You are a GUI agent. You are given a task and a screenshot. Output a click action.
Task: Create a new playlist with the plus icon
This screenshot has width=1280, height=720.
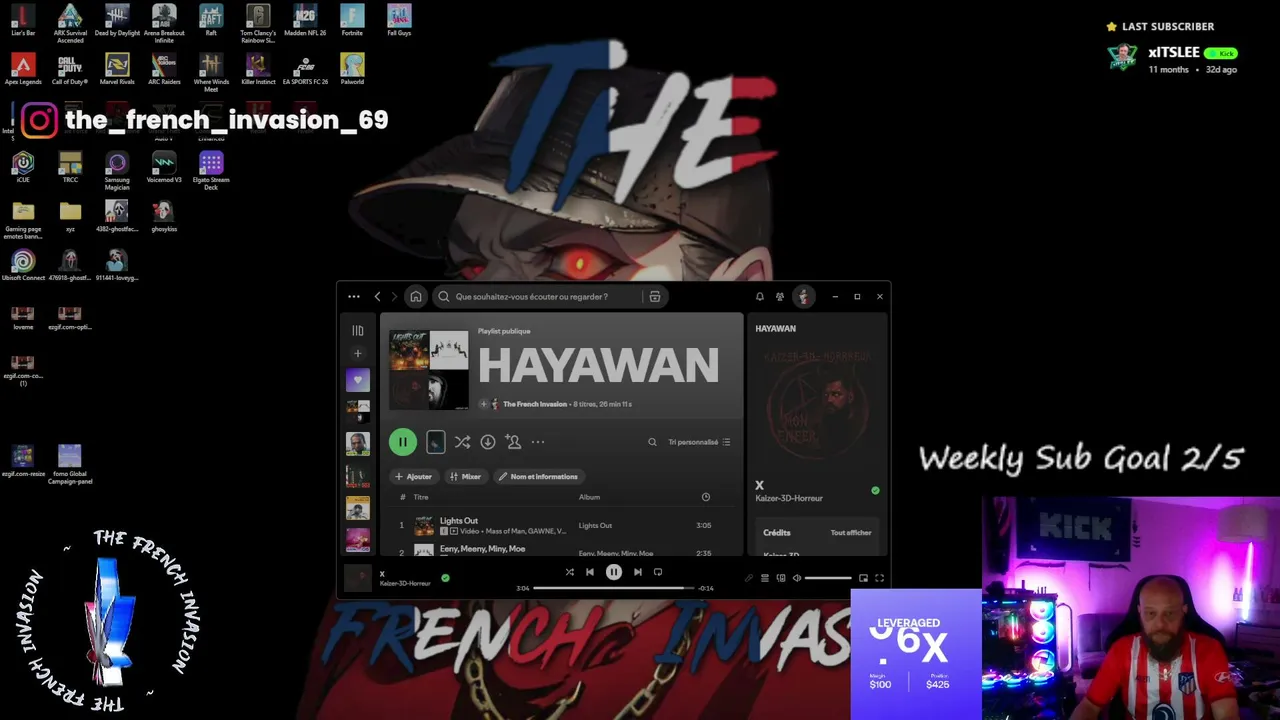click(x=358, y=353)
